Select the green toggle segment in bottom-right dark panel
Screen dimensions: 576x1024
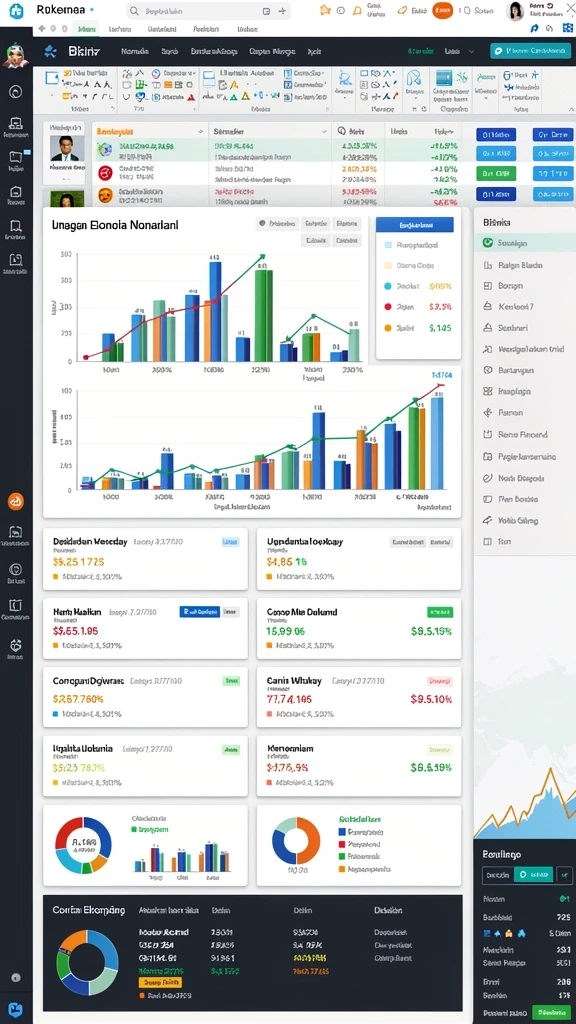533,874
